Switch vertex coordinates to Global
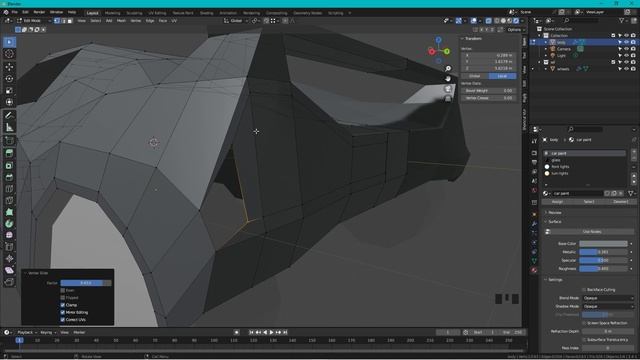The width and height of the screenshot is (640, 360). pyautogui.click(x=474, y=76)
